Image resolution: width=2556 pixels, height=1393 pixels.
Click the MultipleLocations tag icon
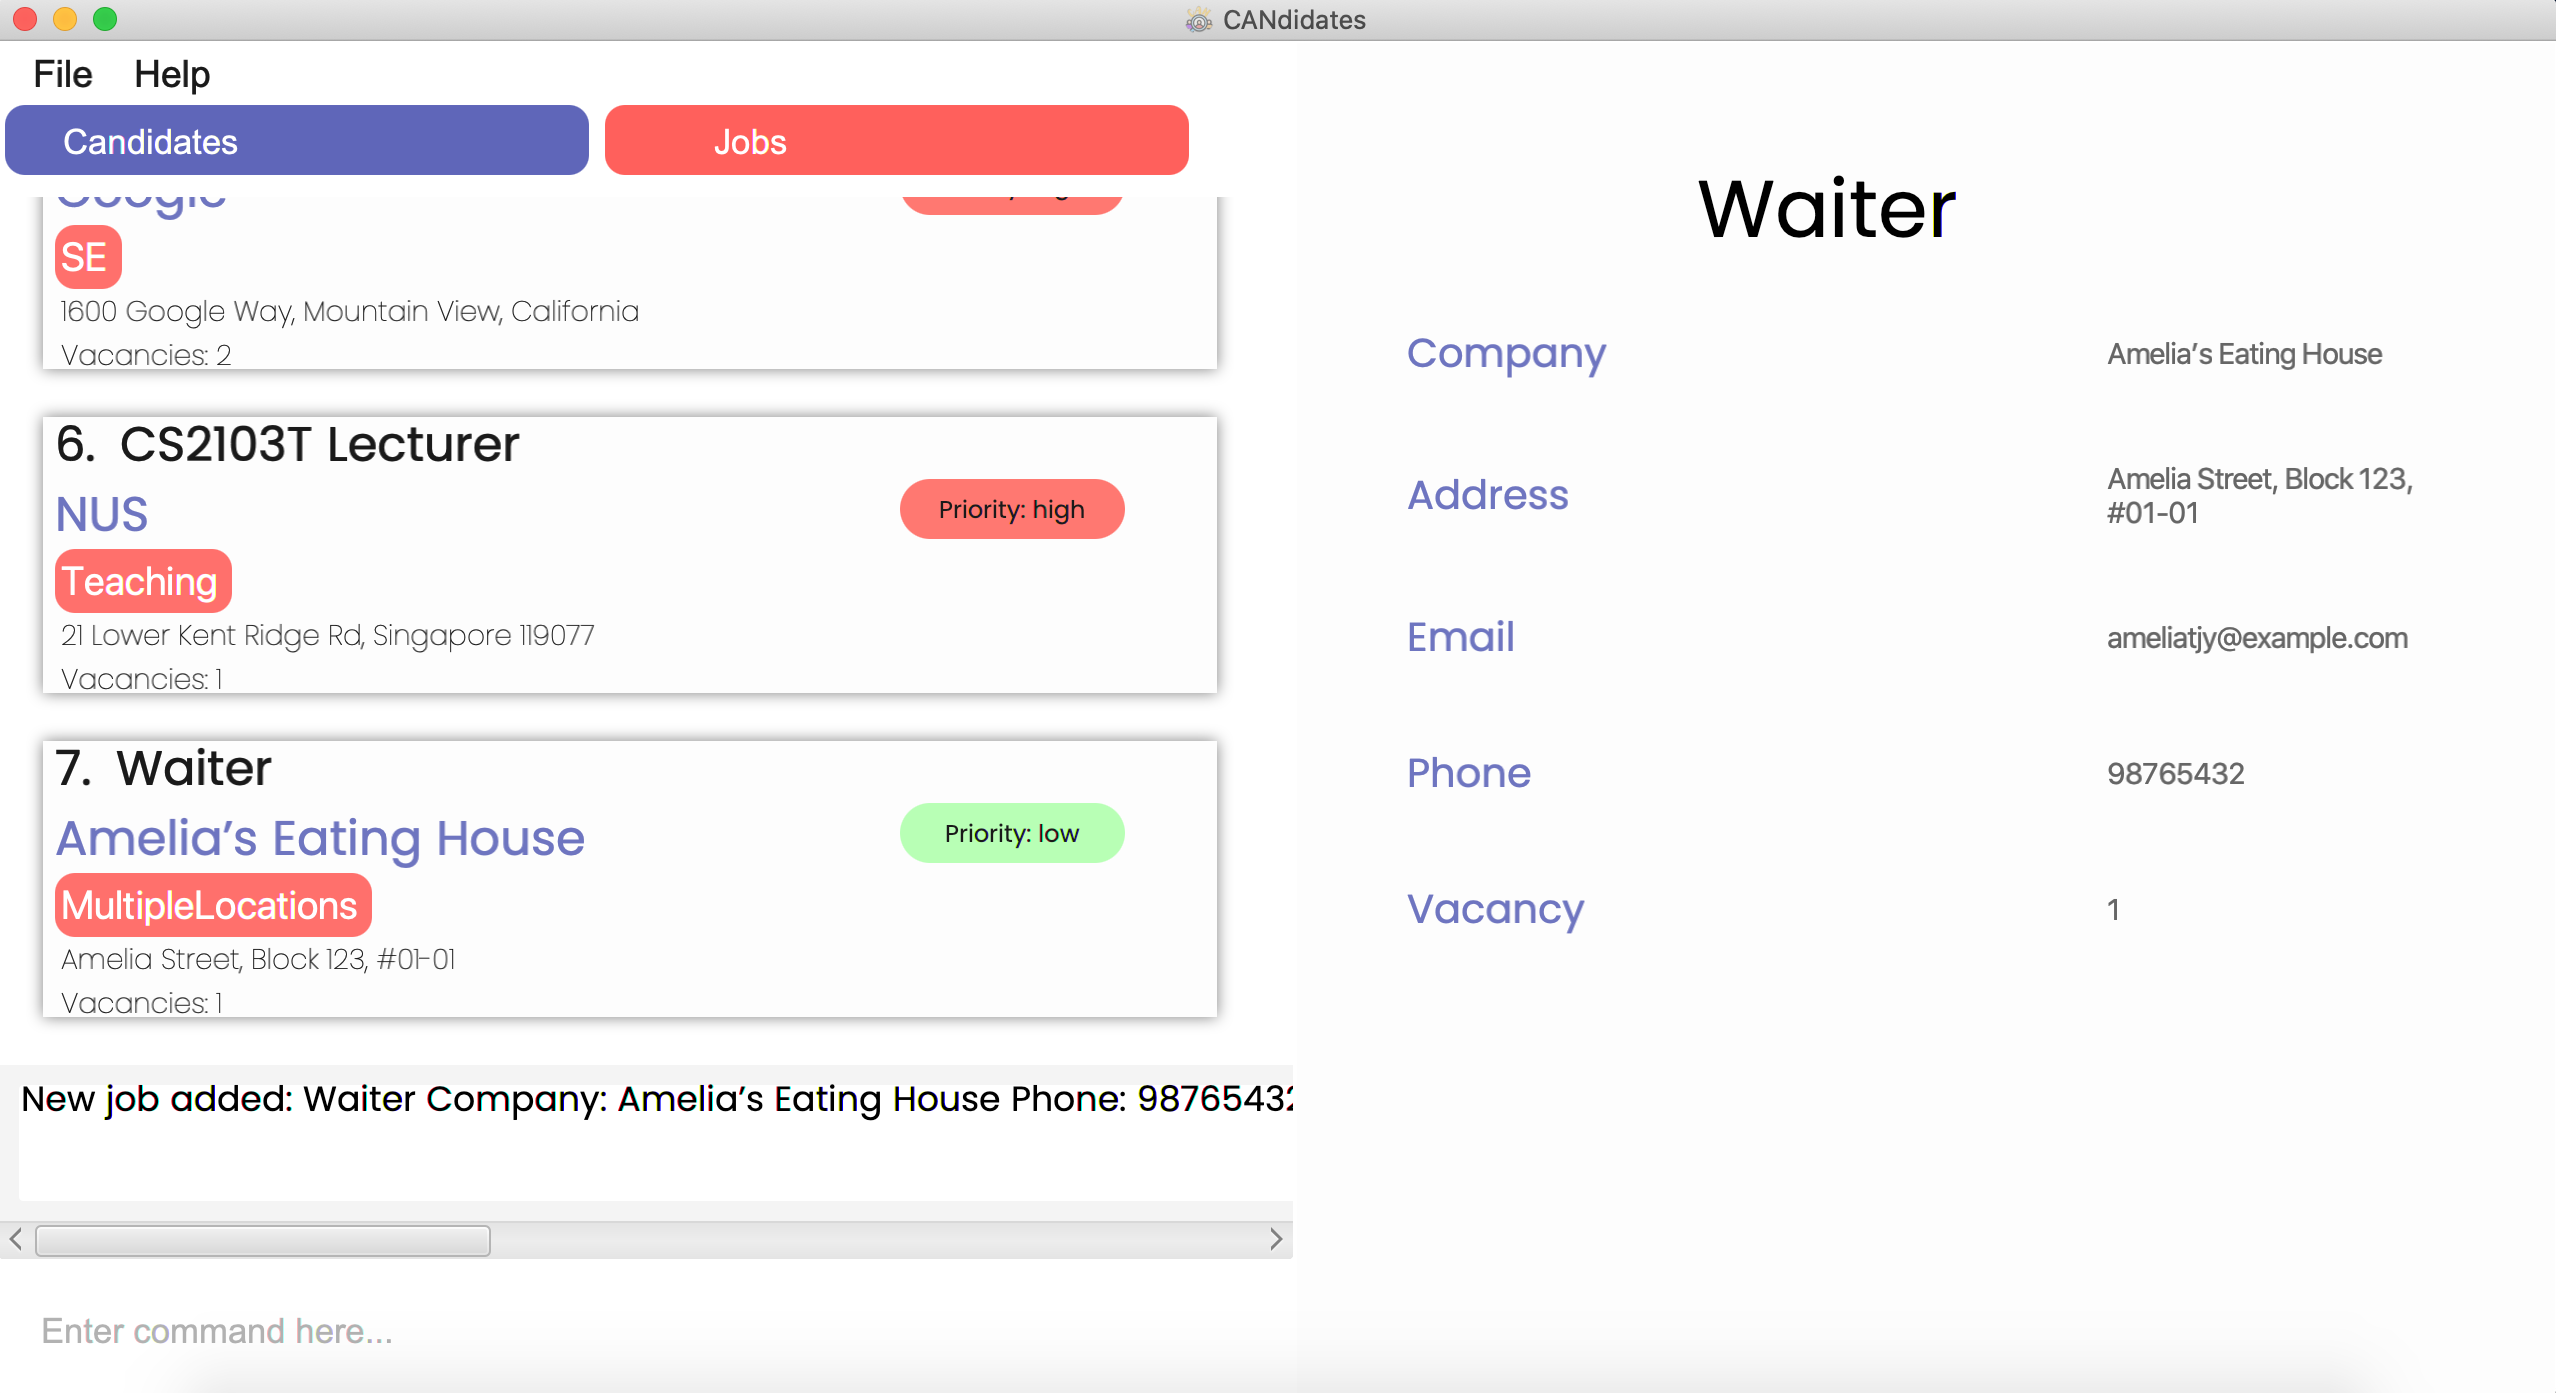[x=209, y=906]
